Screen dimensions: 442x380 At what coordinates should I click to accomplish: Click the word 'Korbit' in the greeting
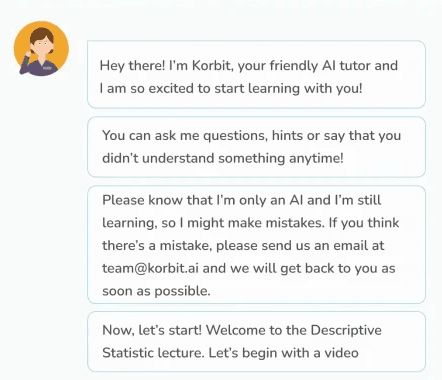pyautogui.click(x=211, y=66)
